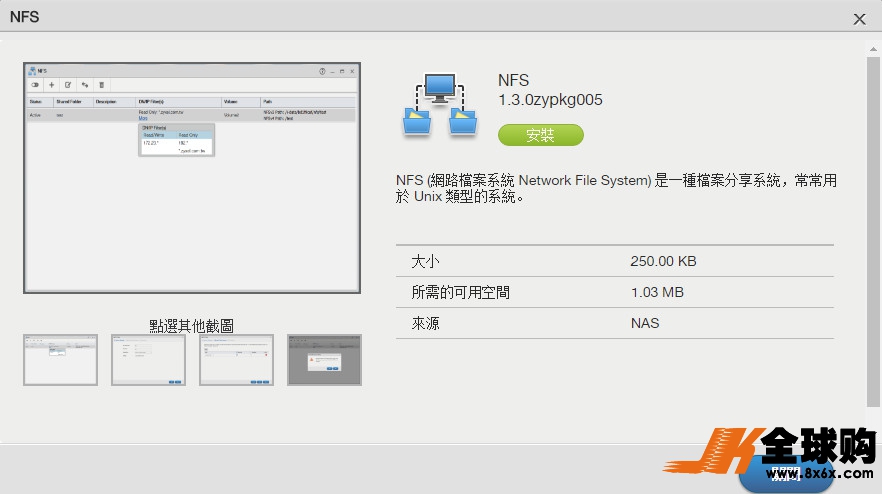
Task: Select the second screenshot thumbnail
Action: [x=148, y=360]
